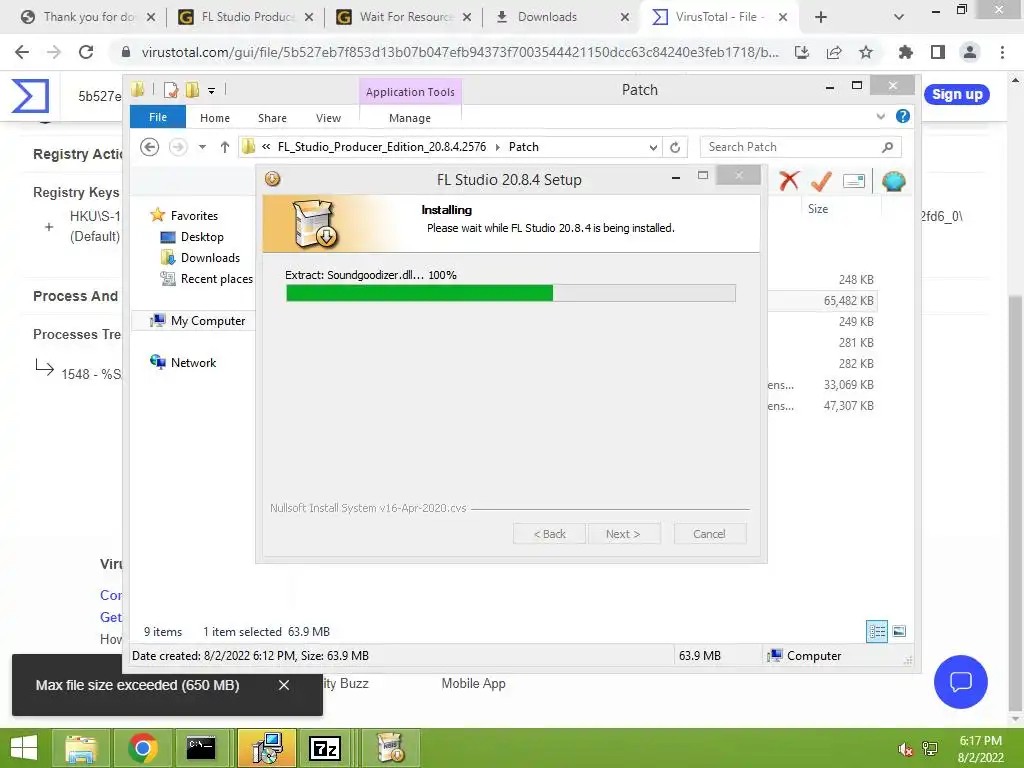
Task: Click the Back button in Setup
Action: tap(549, 534)
